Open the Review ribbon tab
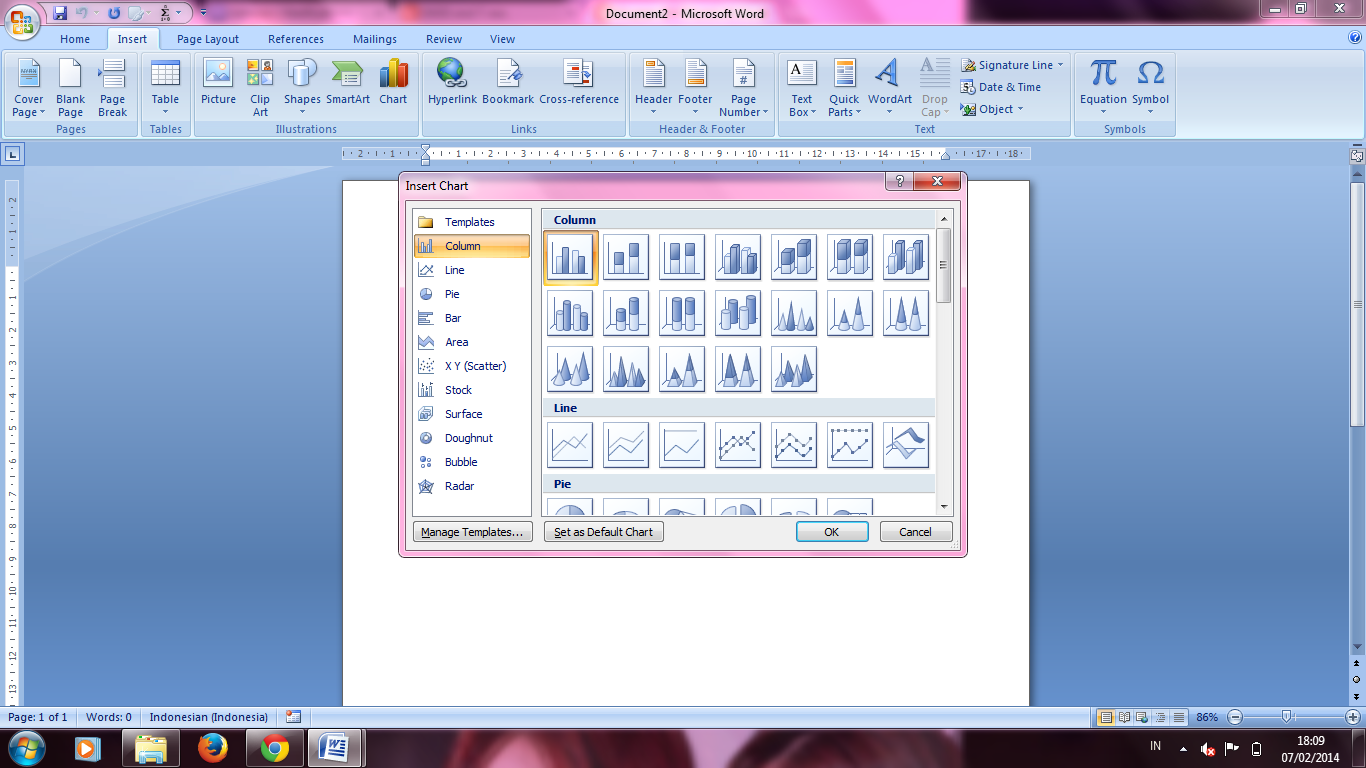Image resolution: width=1366 pixels, height=768 pixels. point(444,39)
